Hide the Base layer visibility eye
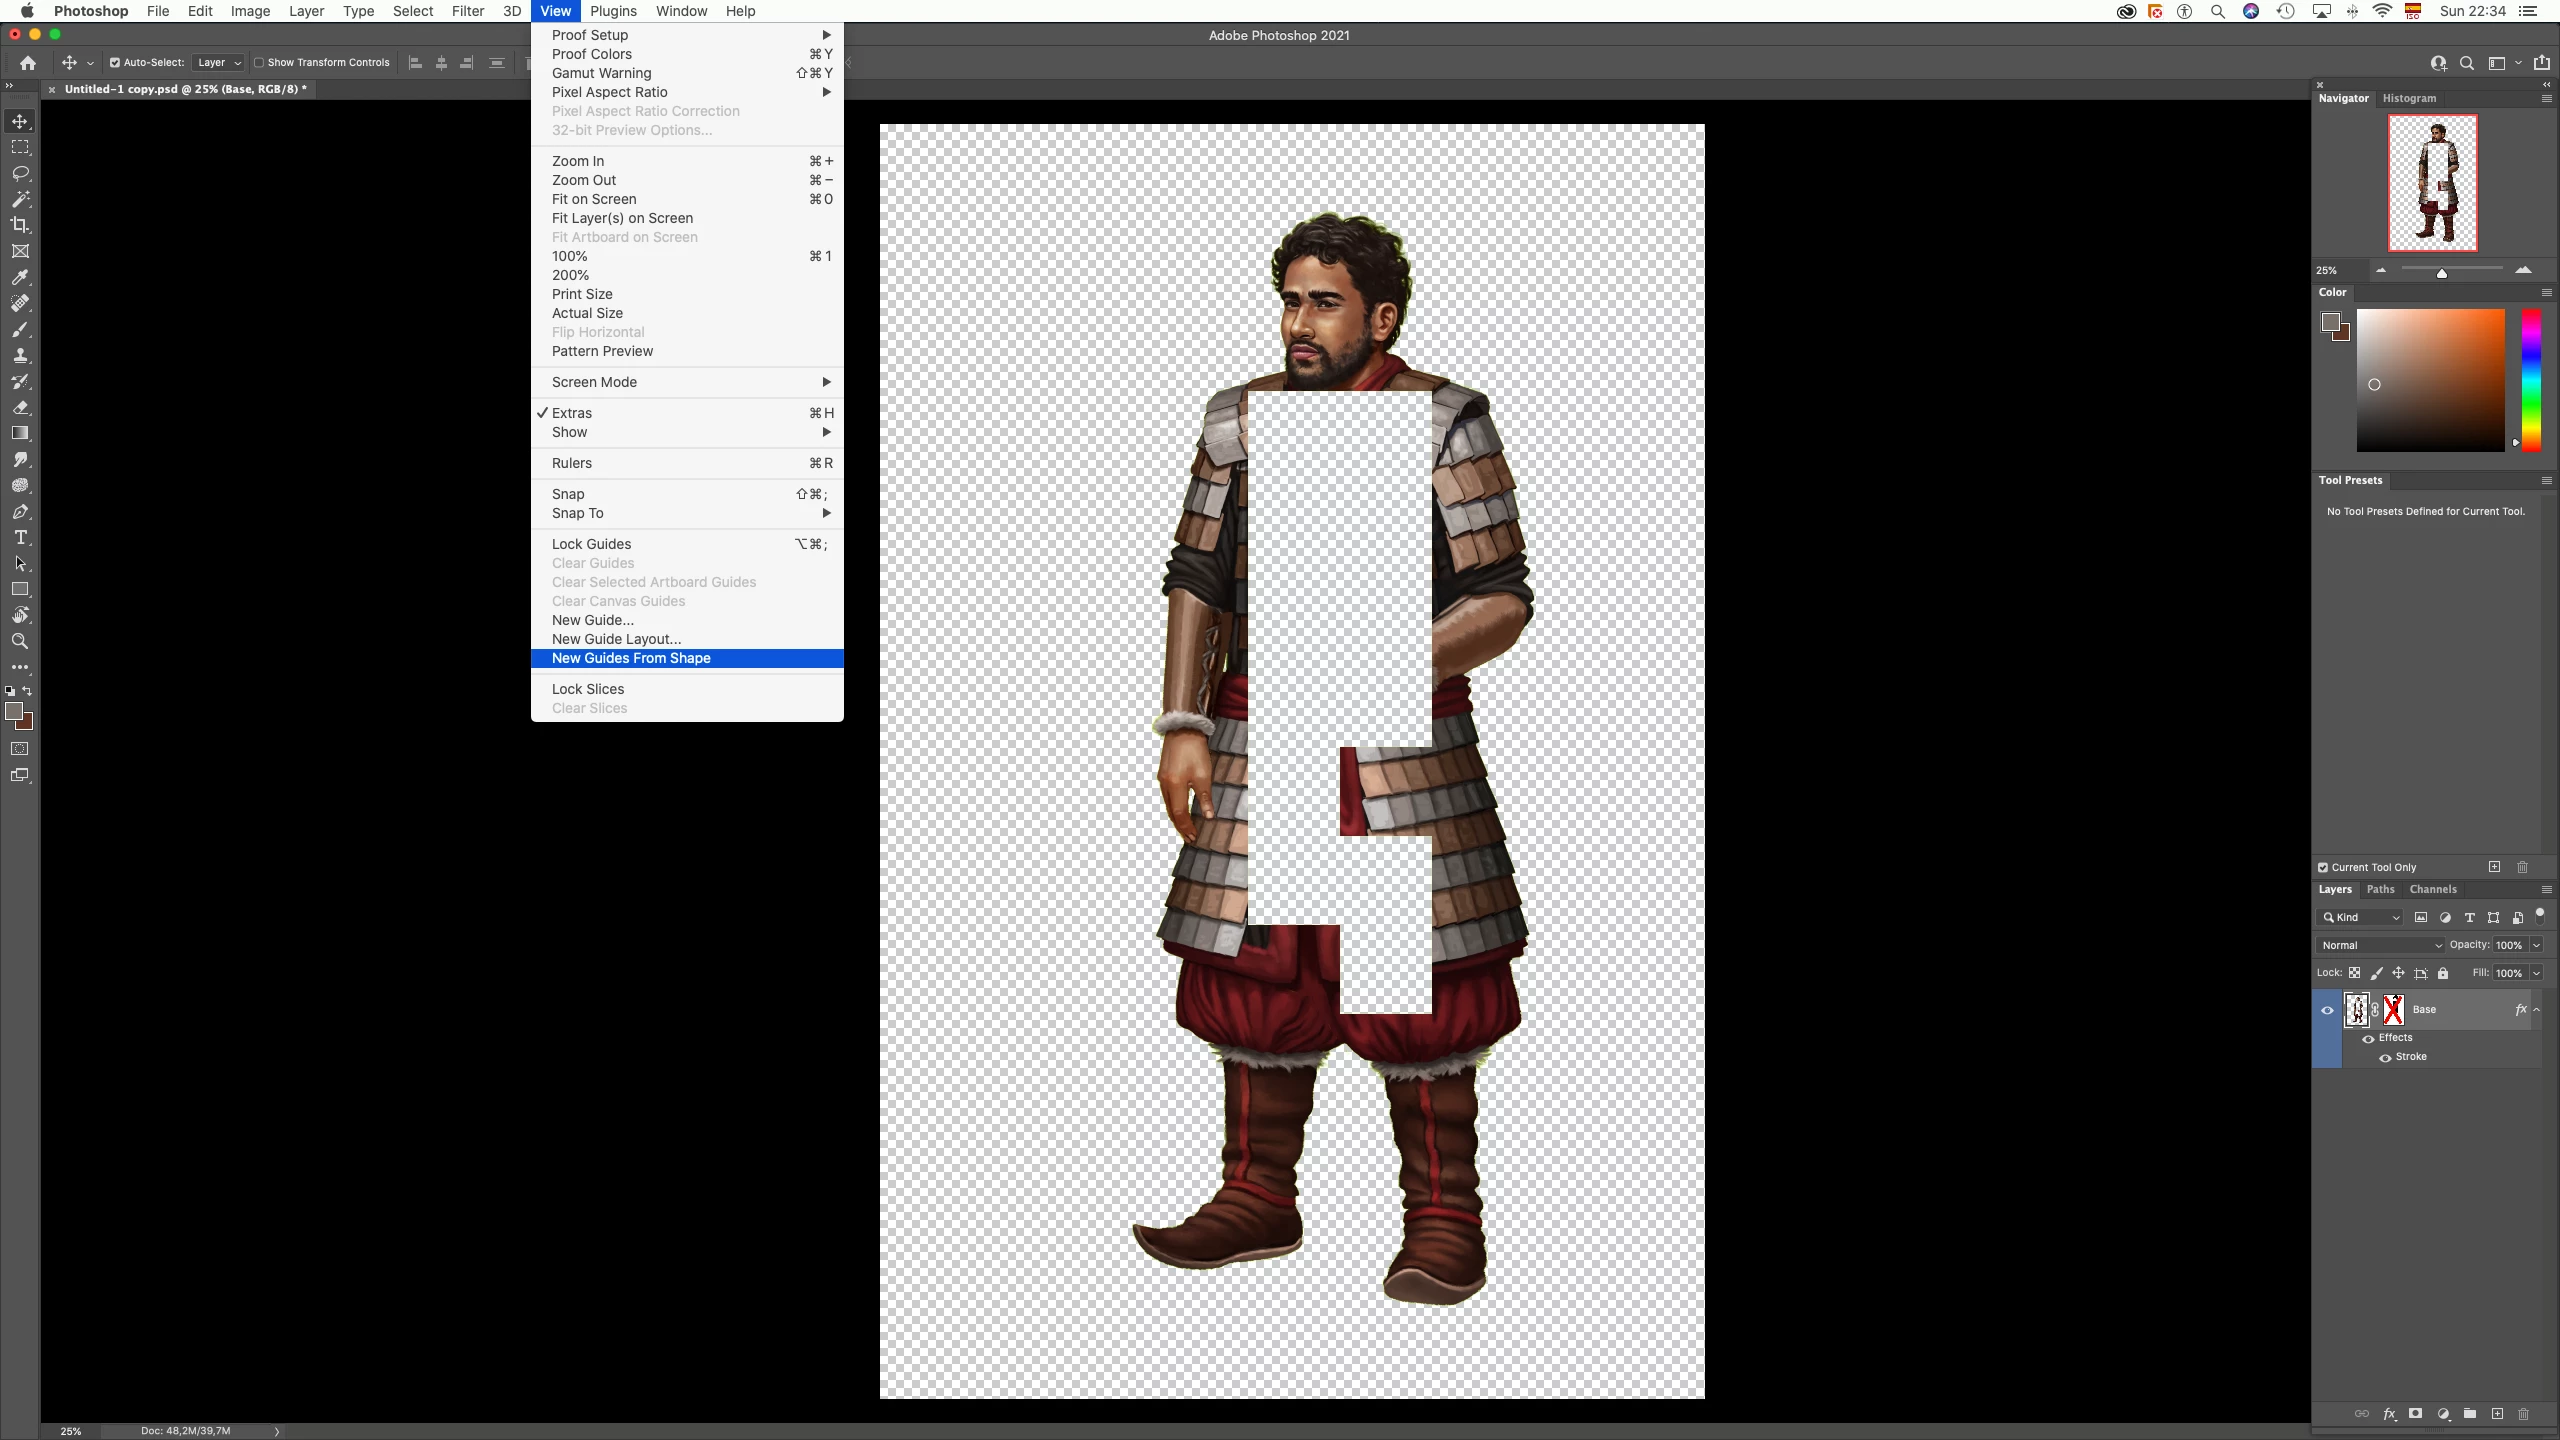 coord(2327,1010)
